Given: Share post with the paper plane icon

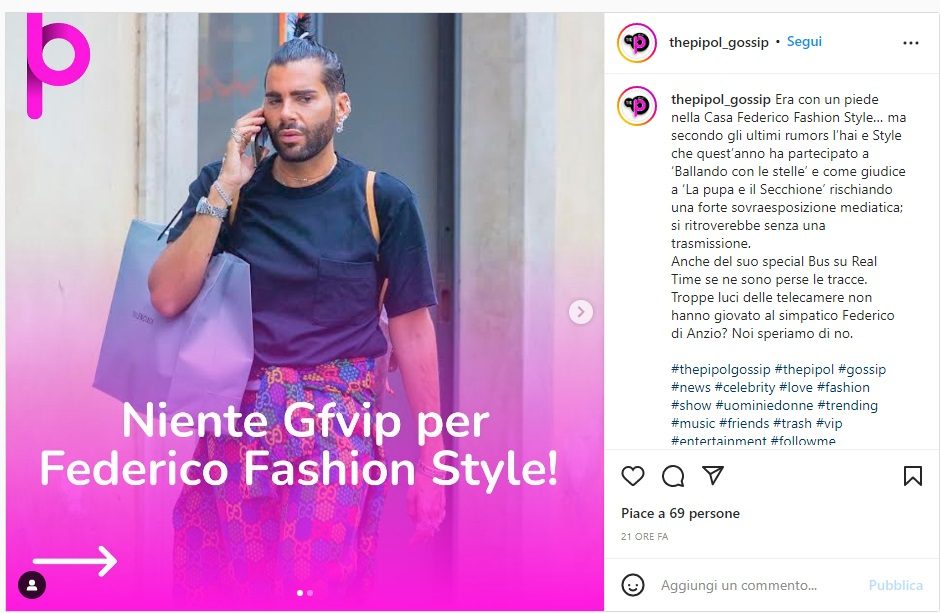Looking at the screenshot, I should (x=713, y=475).
